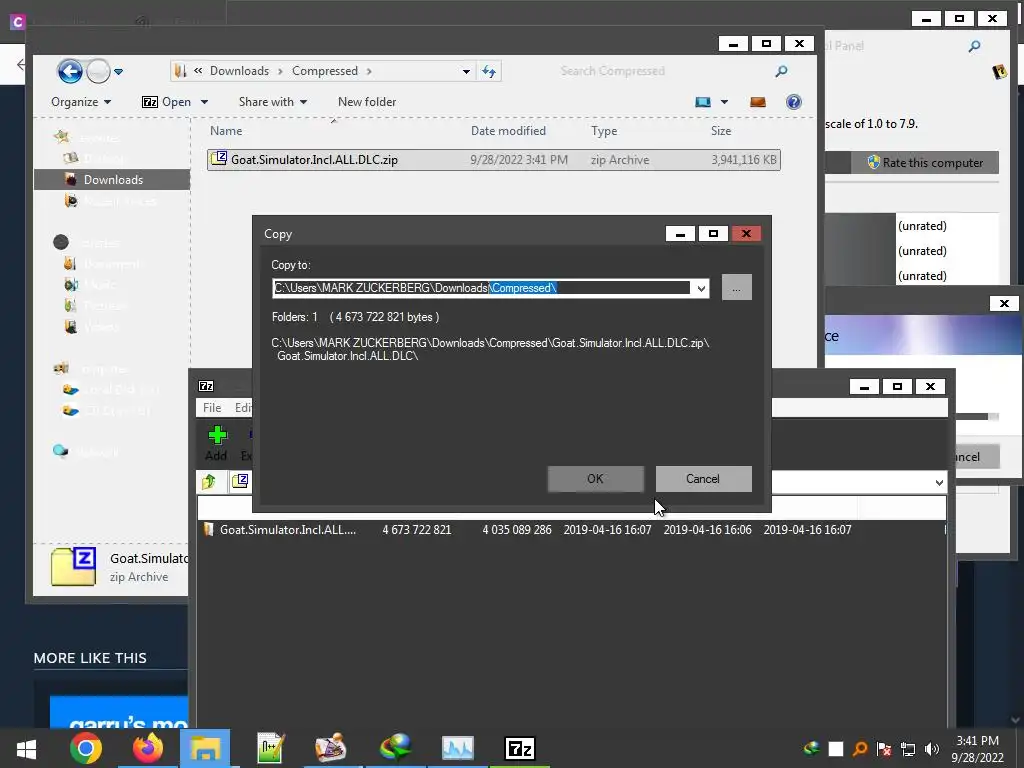The image size is (1024, 768).
Task: Expand the view options dropdown arrow
Action: pyautogui.click(x=724, y=102)
